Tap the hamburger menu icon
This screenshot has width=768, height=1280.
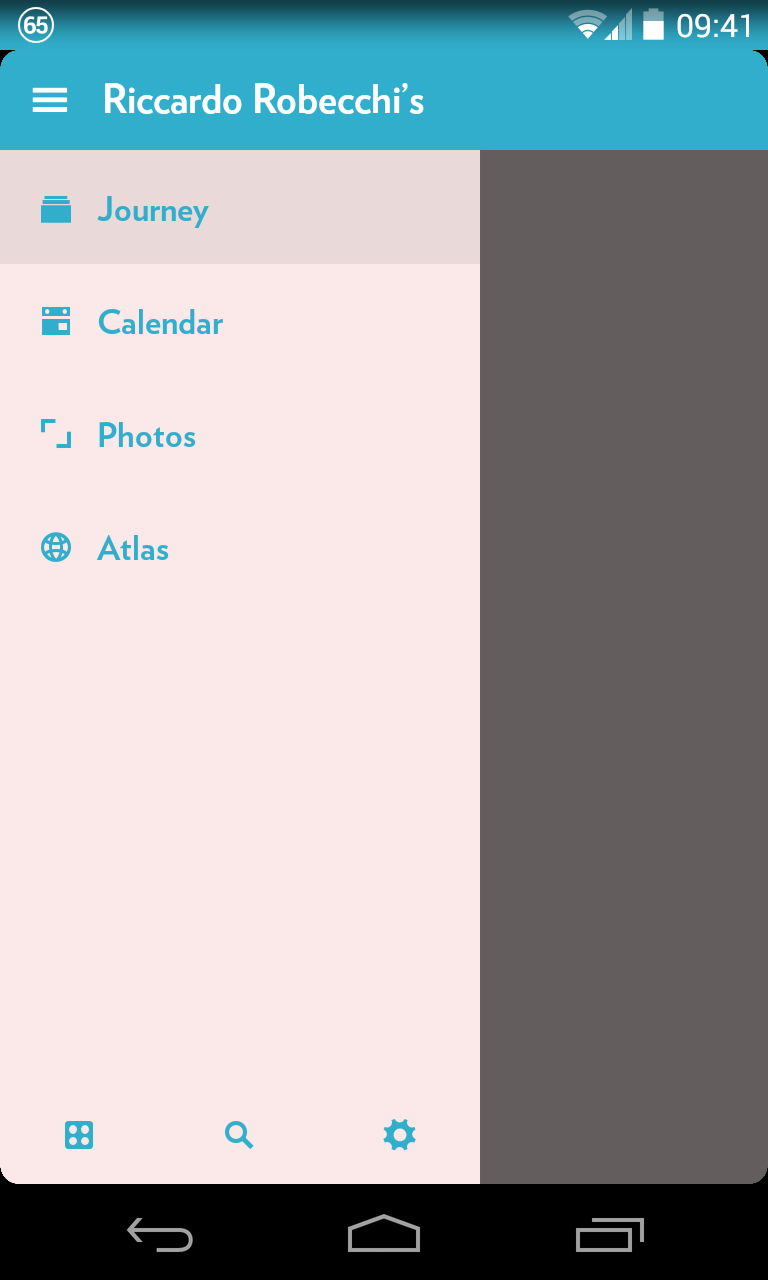click(x=50, y=100)
